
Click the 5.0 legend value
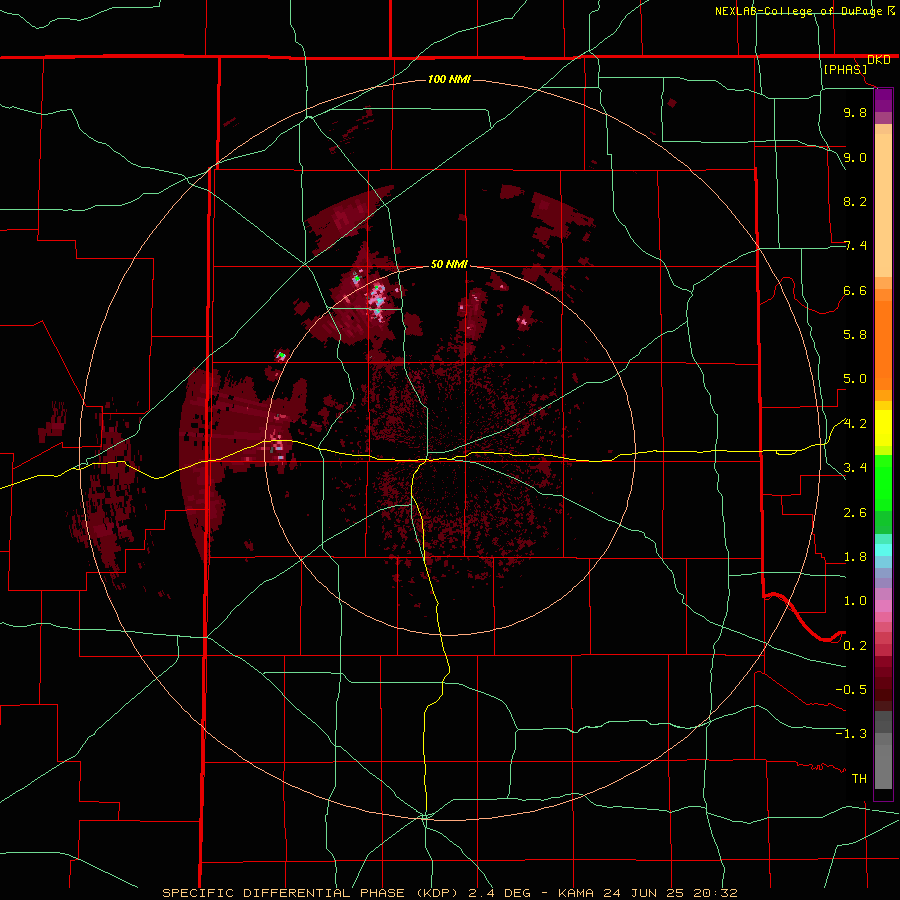pos(855,379)
